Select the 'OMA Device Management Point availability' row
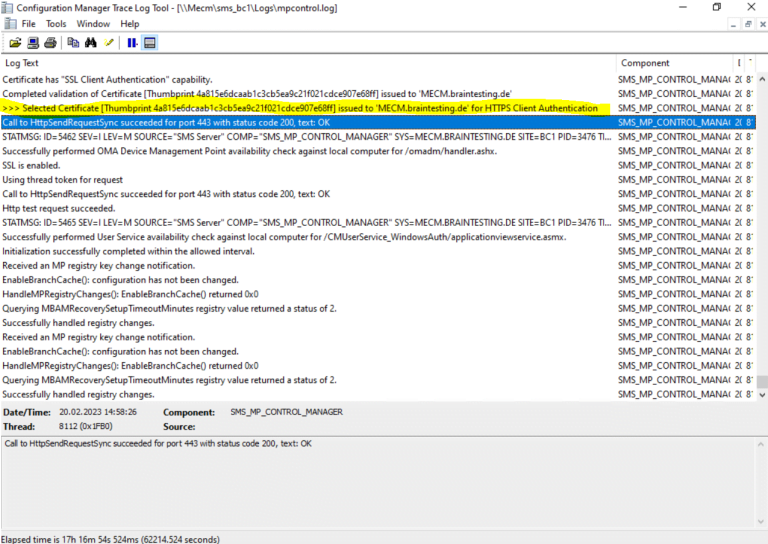 pos(378,151)
